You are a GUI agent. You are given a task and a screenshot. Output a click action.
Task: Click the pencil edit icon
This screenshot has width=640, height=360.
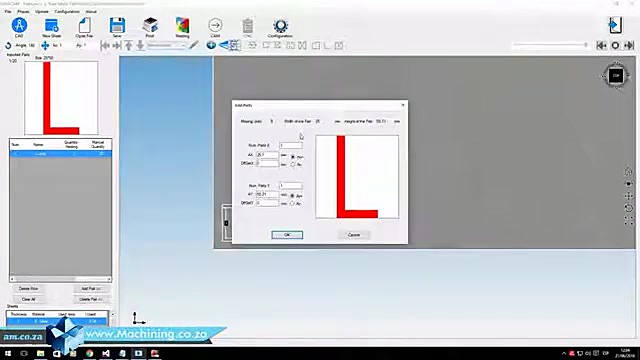click(x=194, y=45)
